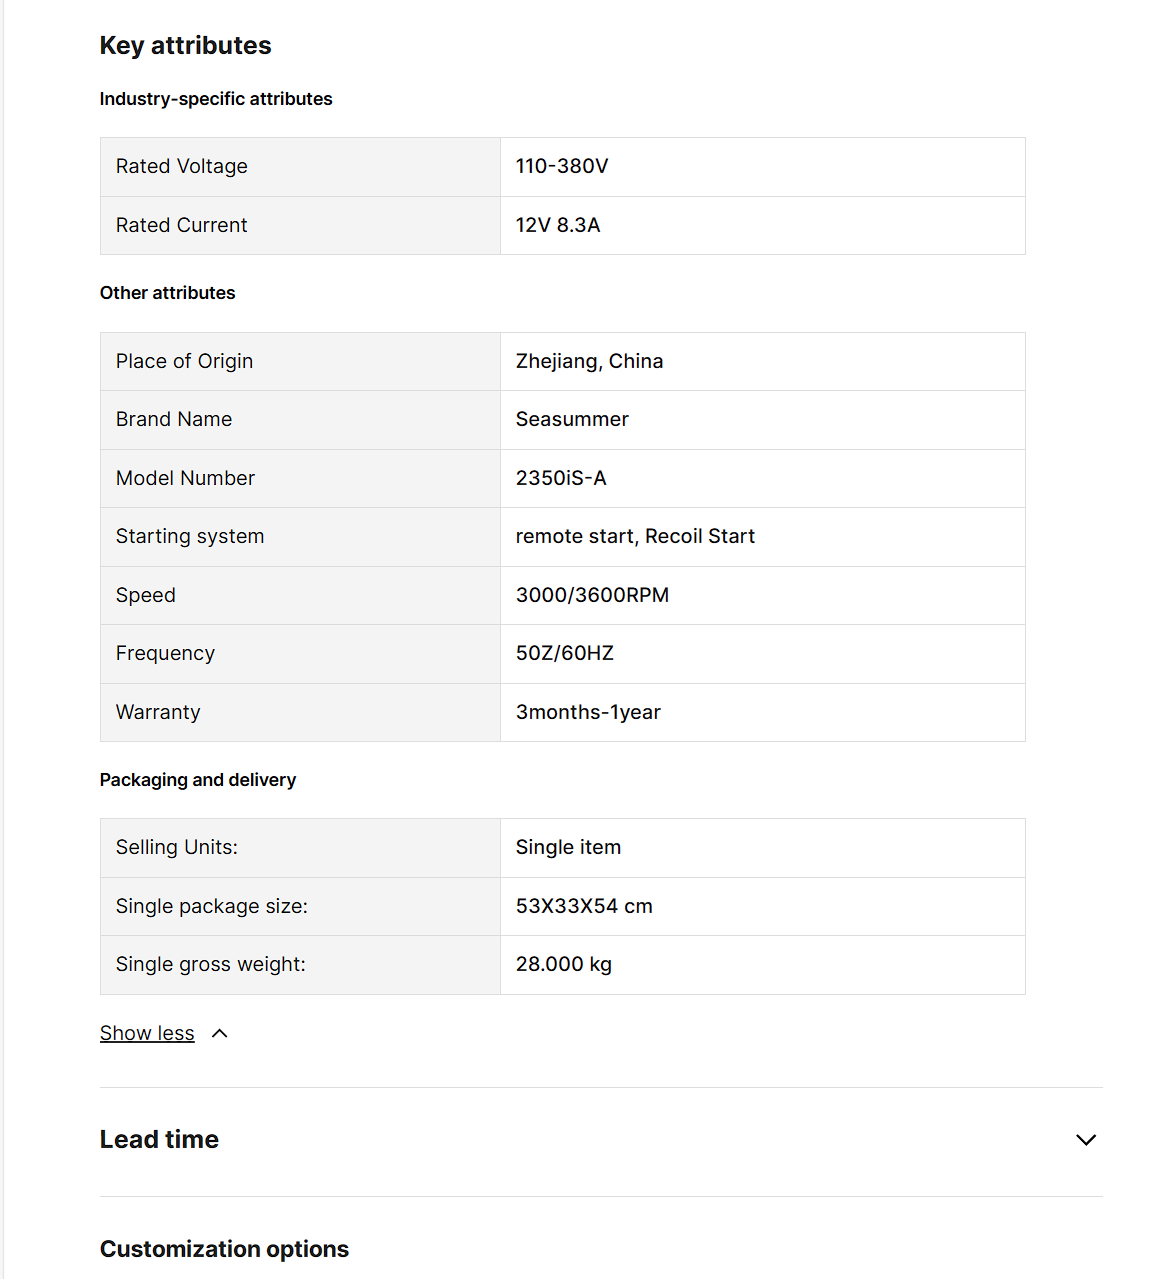
Task: Open the Lead time heading
Action: tap(159, 1140)
